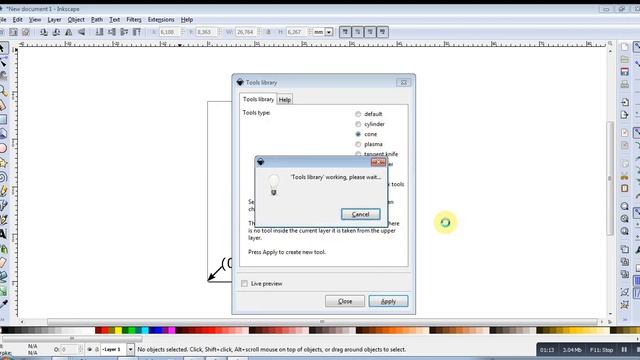The image size is (640, 360).
Task: Select the Eraser tool
Action: pyautogui.click(x=3, y=262)
